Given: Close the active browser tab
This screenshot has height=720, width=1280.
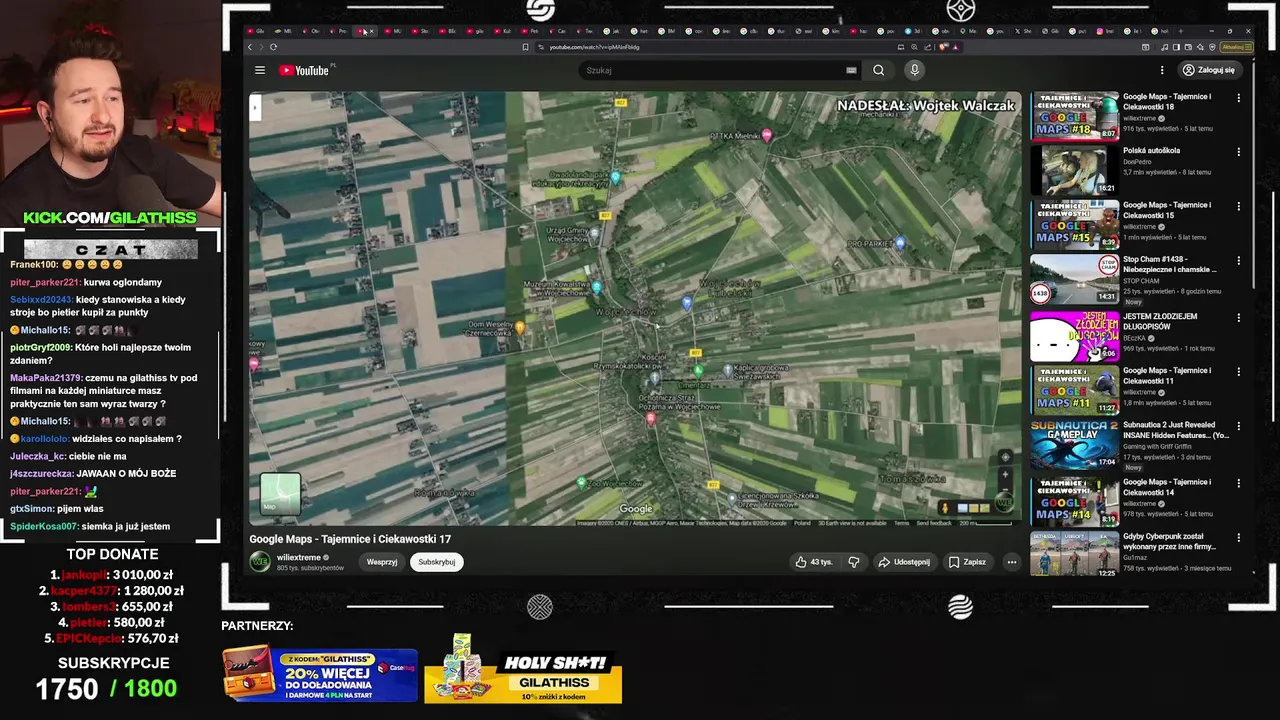Looking at the screenshot, I should (371, 31).
